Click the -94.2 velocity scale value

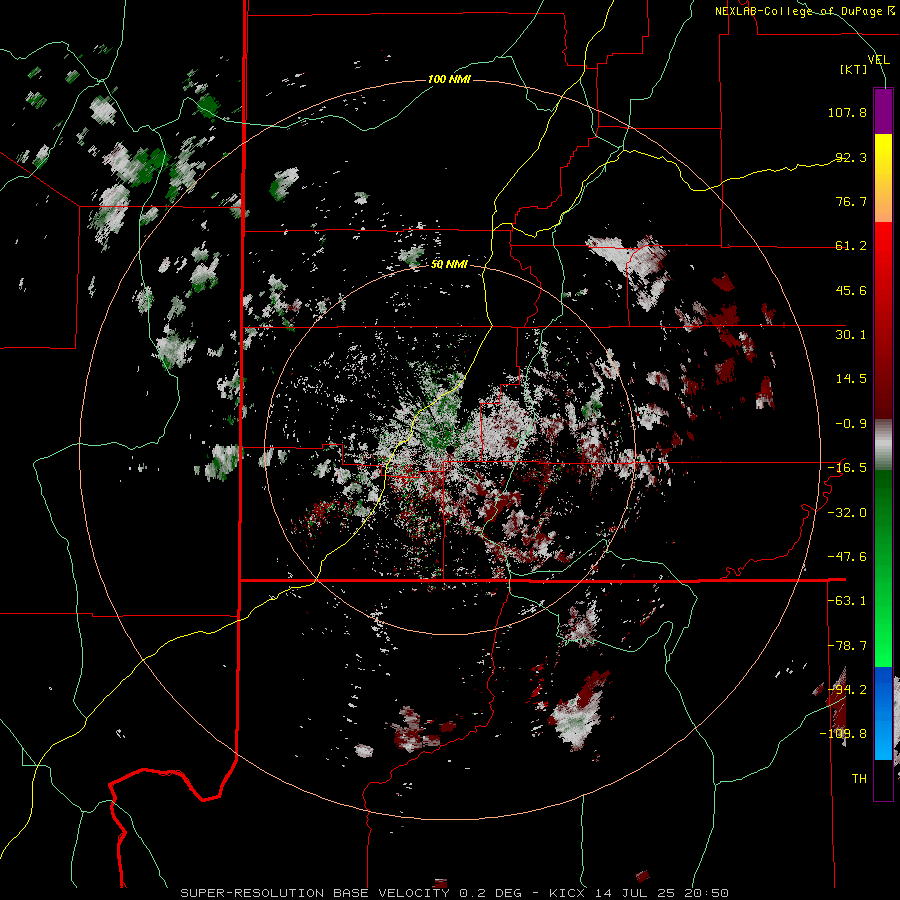click(847, 689)
